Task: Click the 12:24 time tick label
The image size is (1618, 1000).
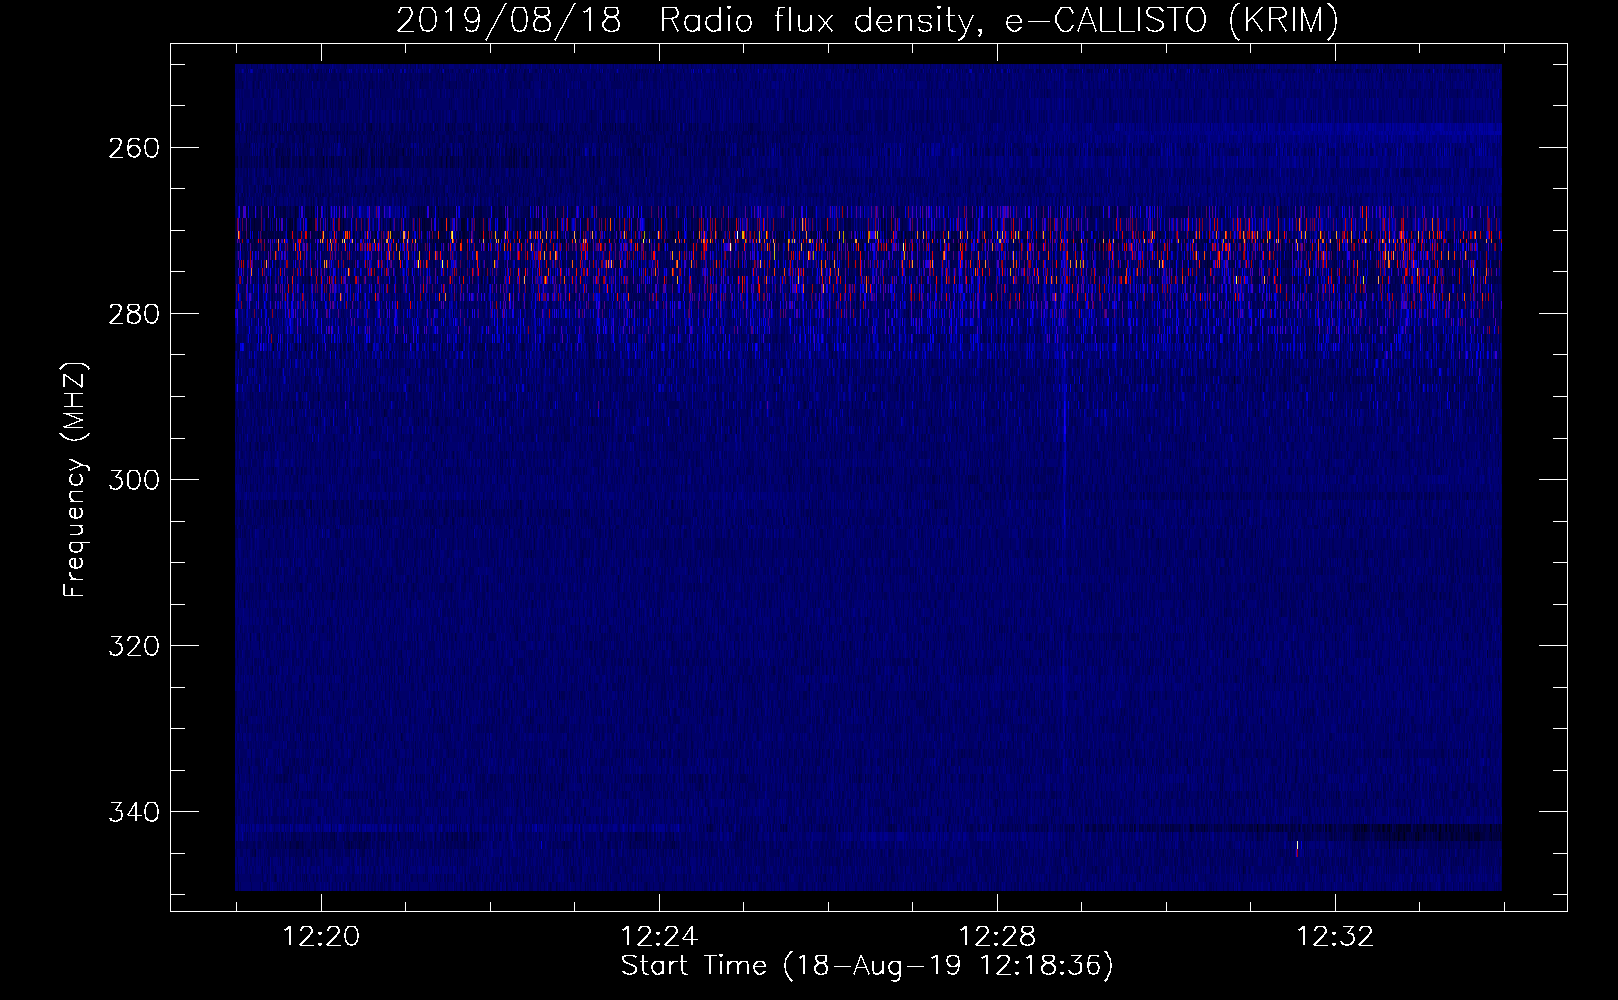Action: pos(659,937)
